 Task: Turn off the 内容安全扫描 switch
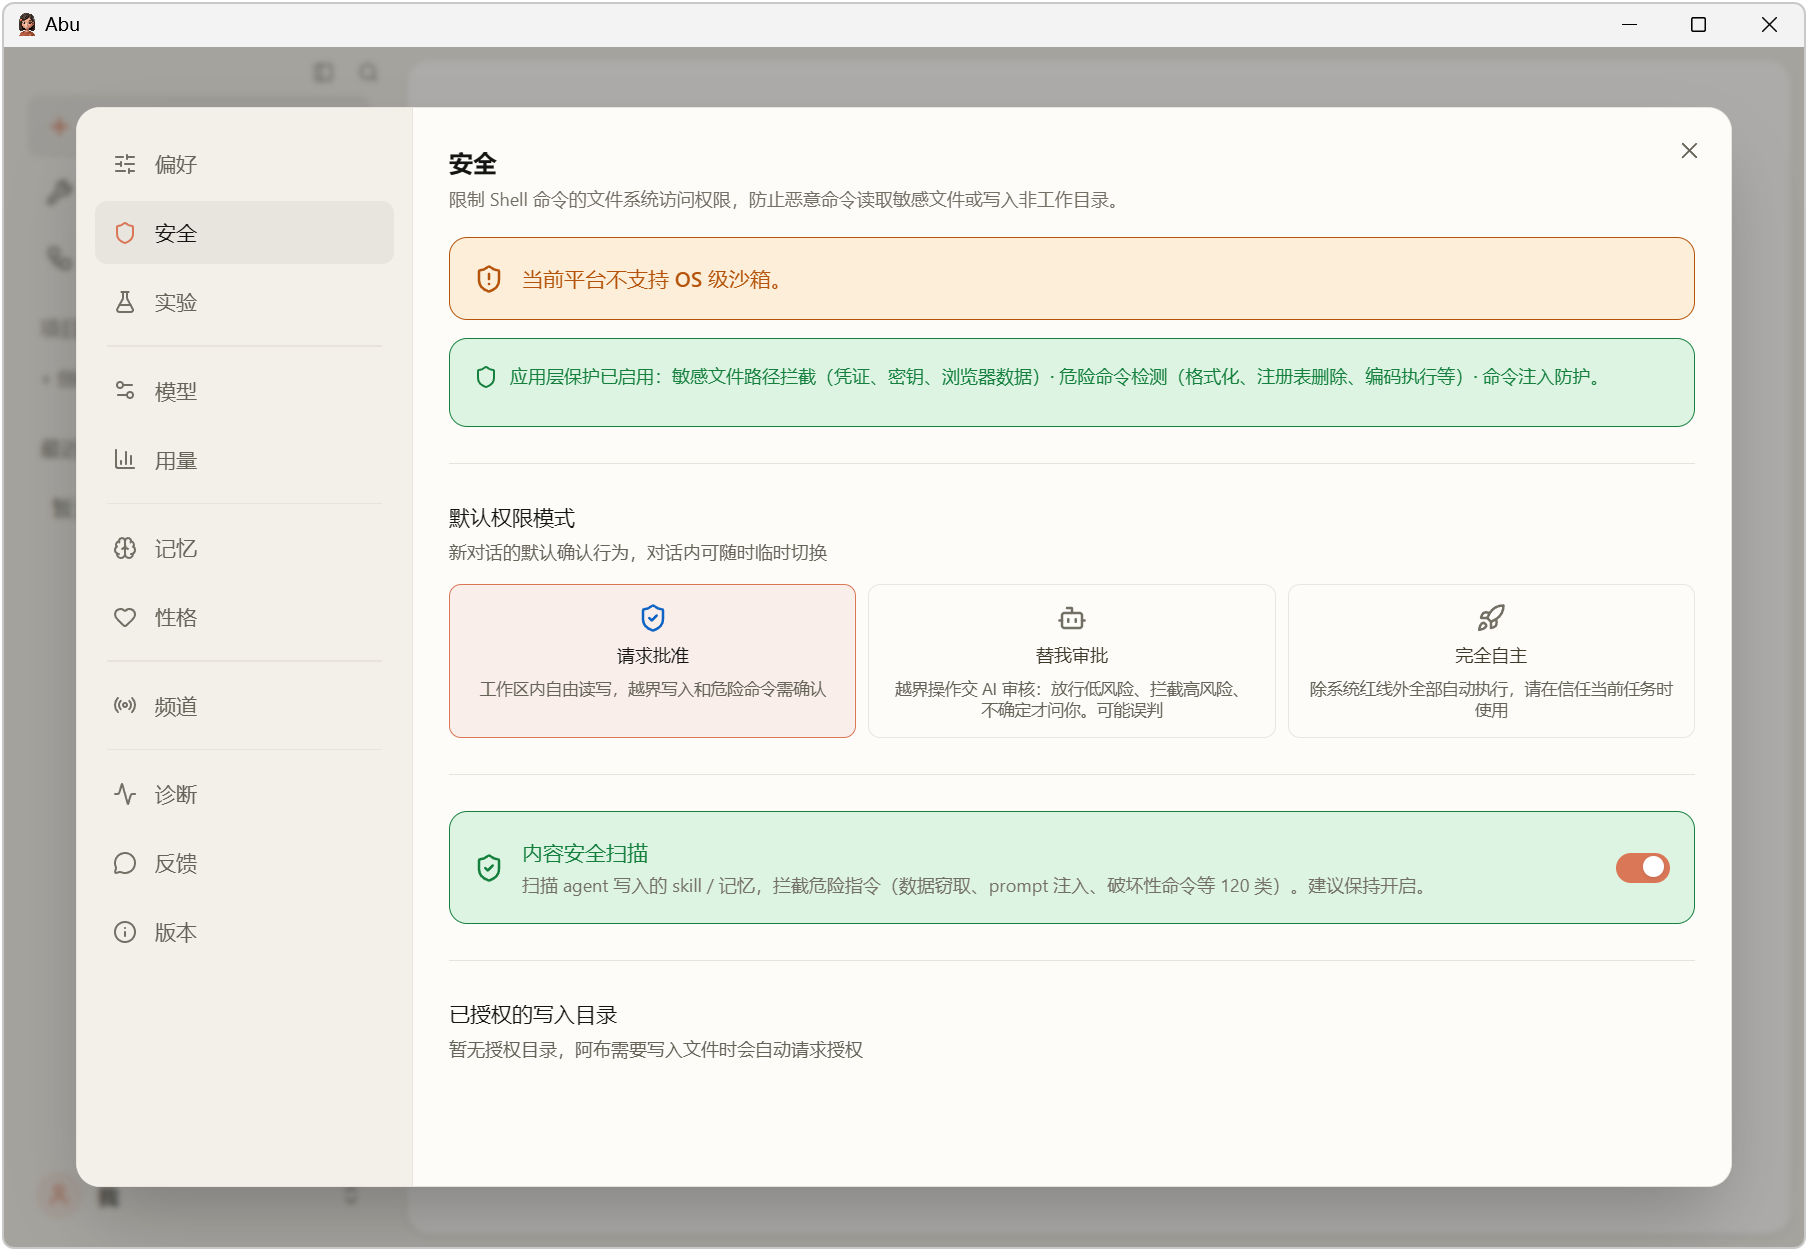(x=1642, y=867)
